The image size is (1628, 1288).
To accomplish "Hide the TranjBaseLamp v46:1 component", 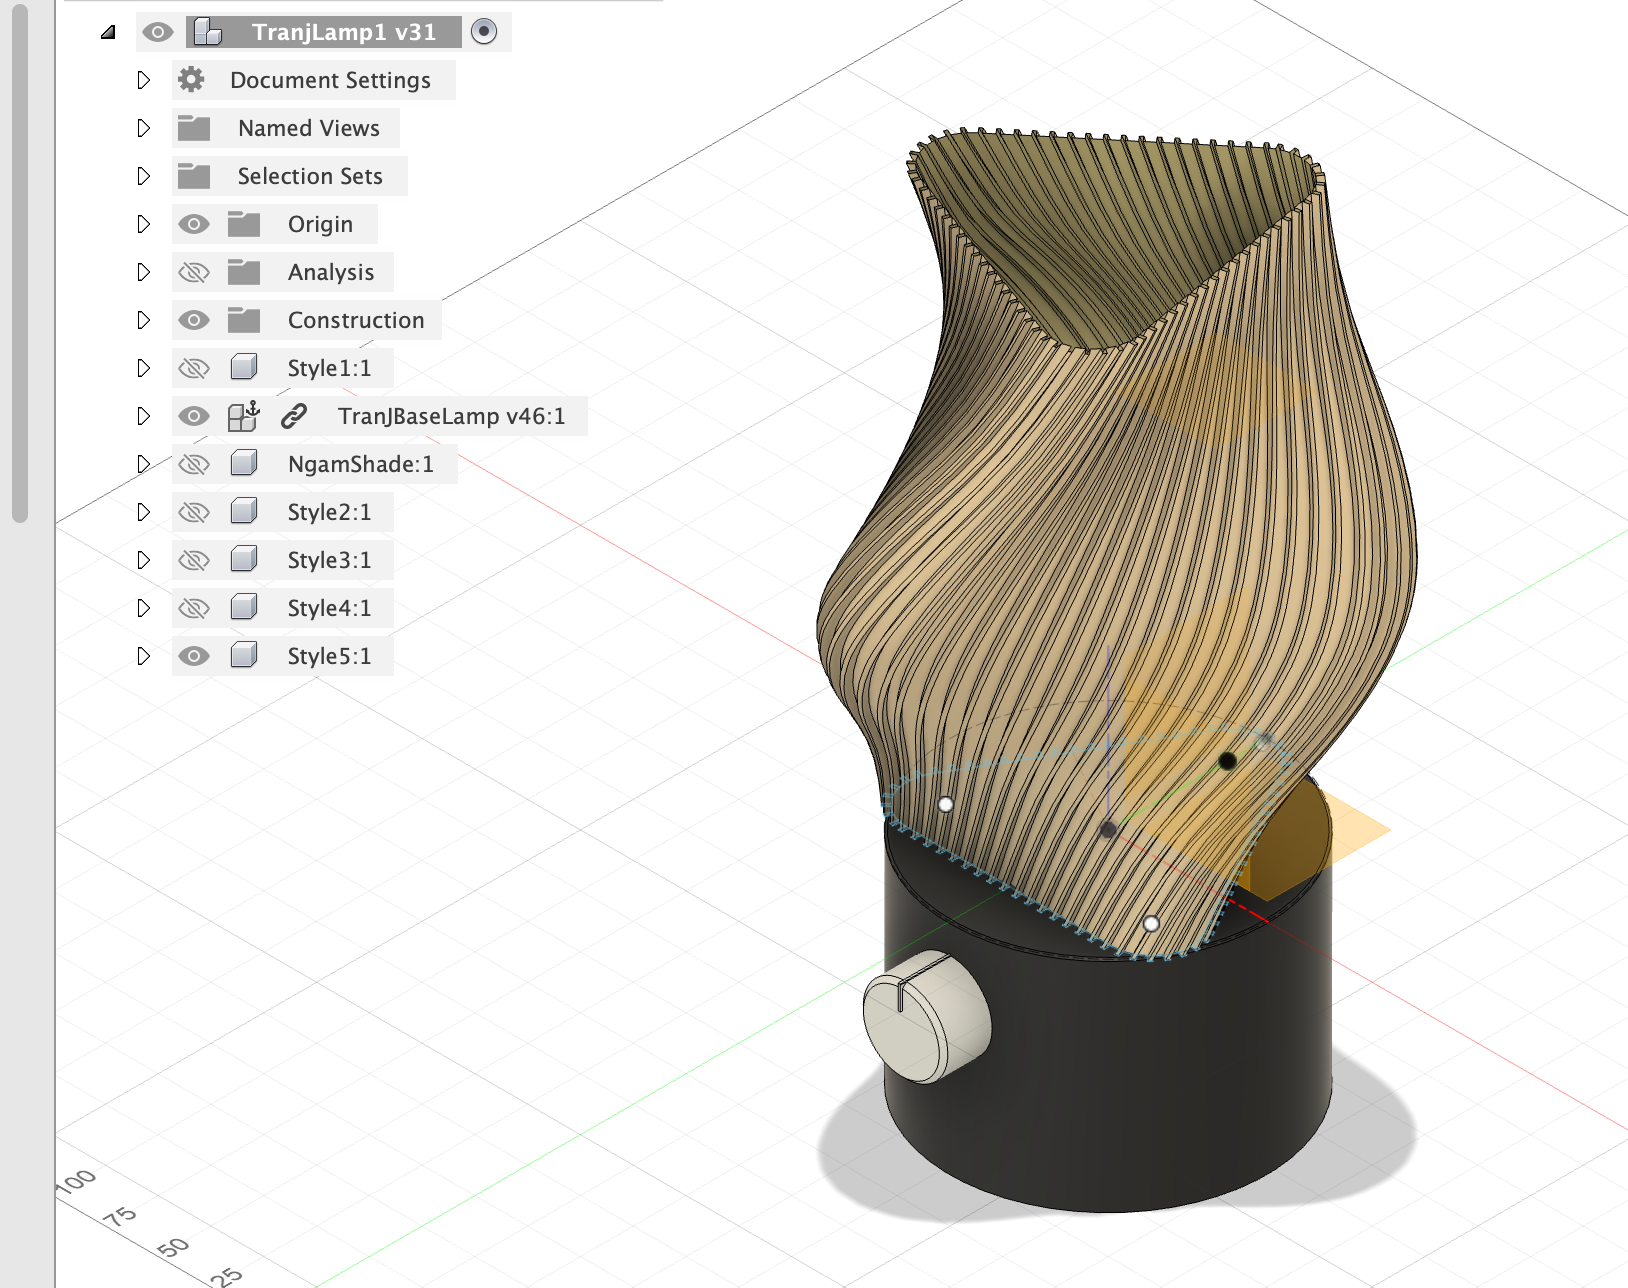I will [x=194, y=416].
